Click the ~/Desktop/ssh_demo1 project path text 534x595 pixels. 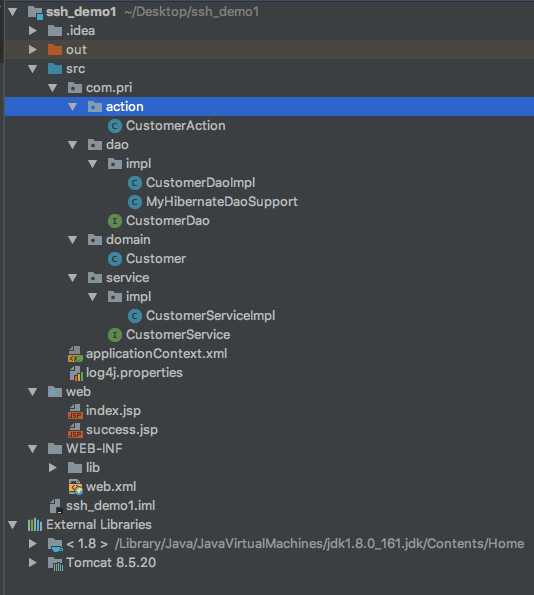coord(192,12)
